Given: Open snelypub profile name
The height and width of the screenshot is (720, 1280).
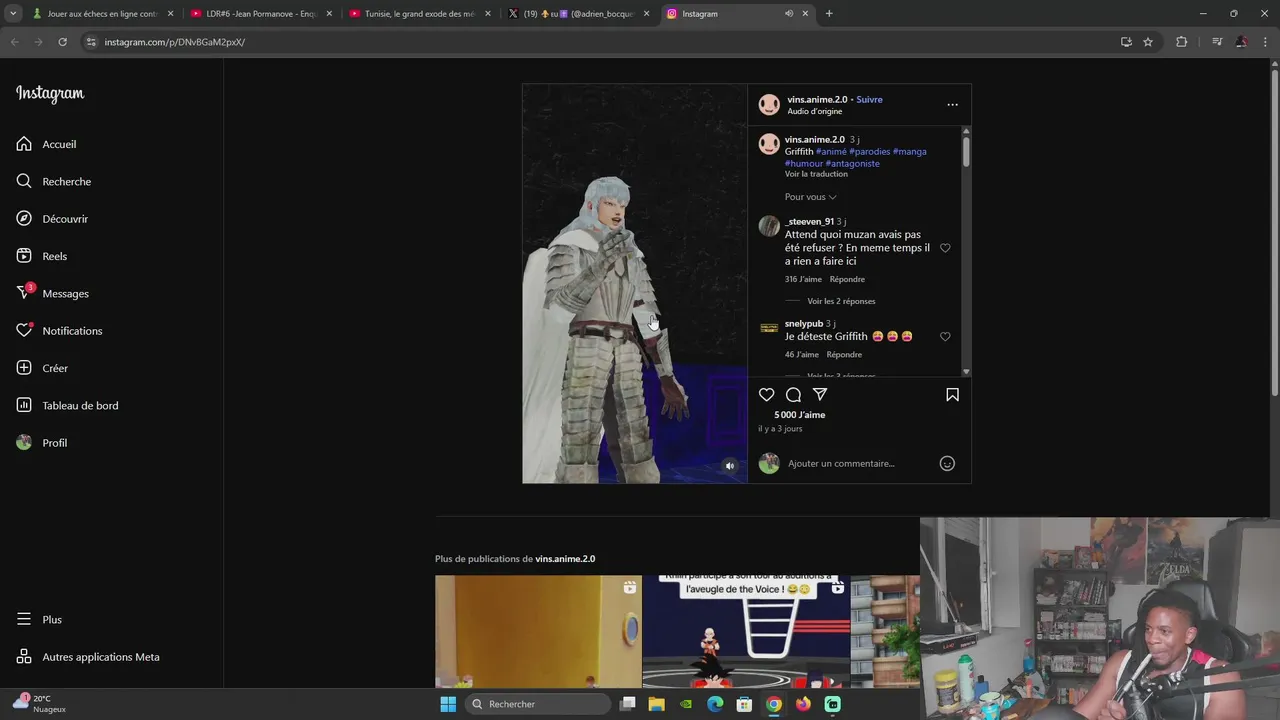Looking at the screenshot, I should coord(804,324).
